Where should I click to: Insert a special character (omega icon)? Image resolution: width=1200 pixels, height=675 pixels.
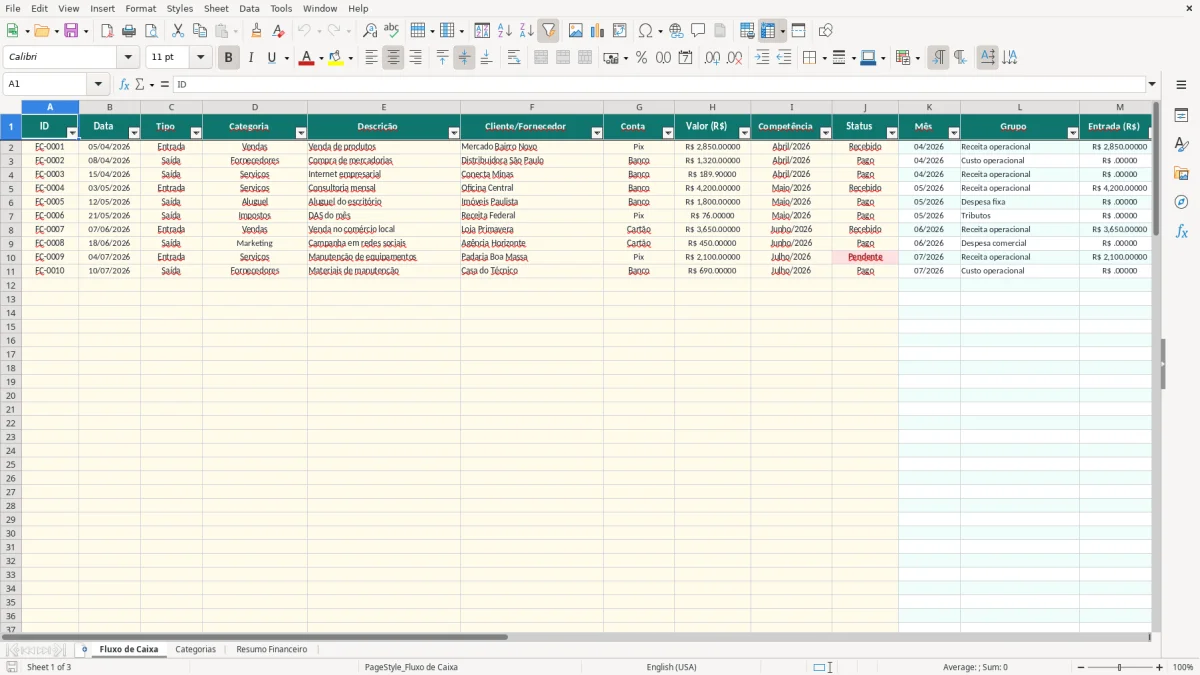tap(645, 31)
